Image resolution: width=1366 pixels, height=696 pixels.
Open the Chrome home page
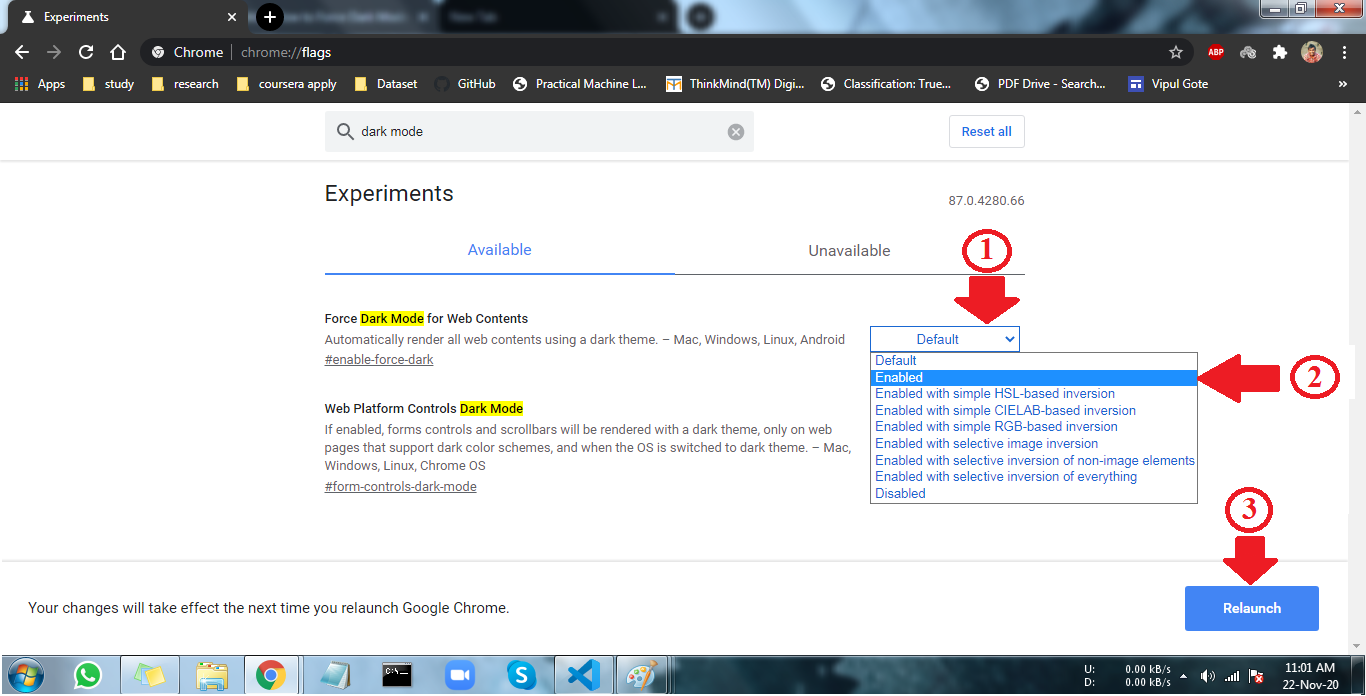click(x=118, y=52)
